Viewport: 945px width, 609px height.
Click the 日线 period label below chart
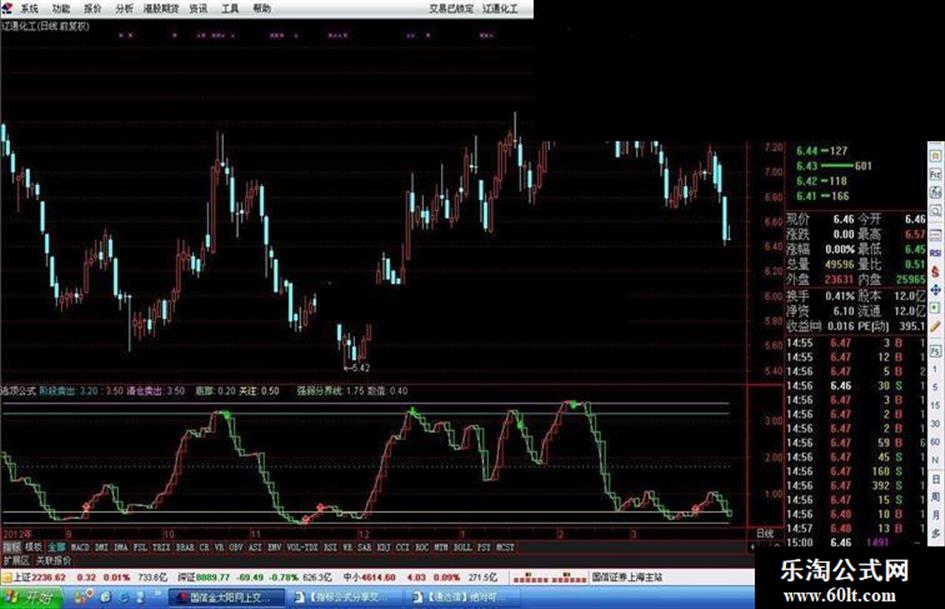(x=765, y=533)
